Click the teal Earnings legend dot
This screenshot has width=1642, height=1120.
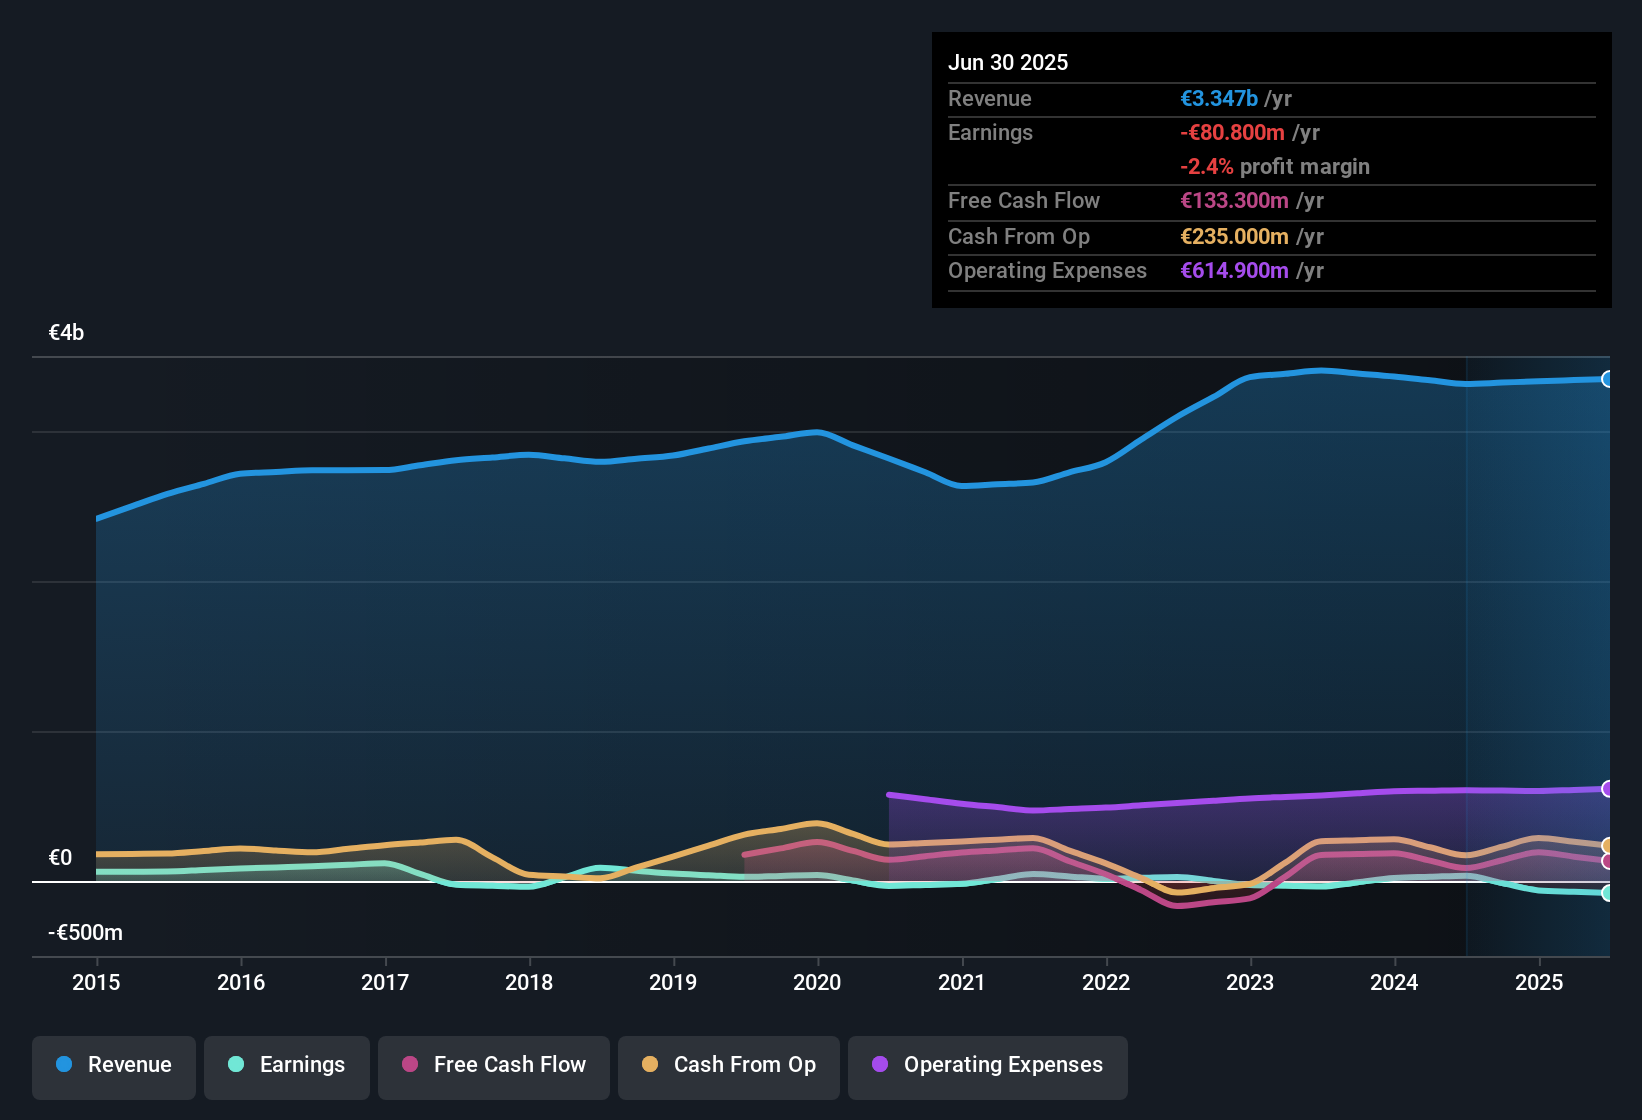(x=236, y=1064)
